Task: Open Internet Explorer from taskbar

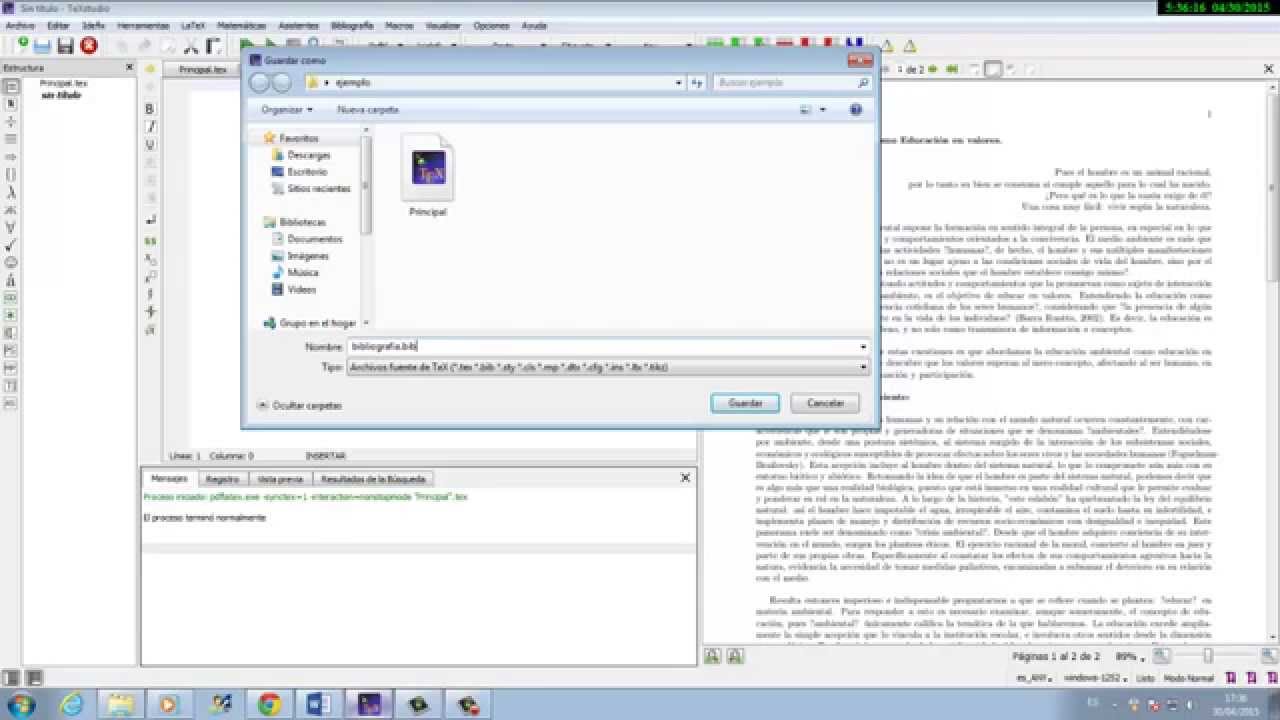Action: coord(72,704)
